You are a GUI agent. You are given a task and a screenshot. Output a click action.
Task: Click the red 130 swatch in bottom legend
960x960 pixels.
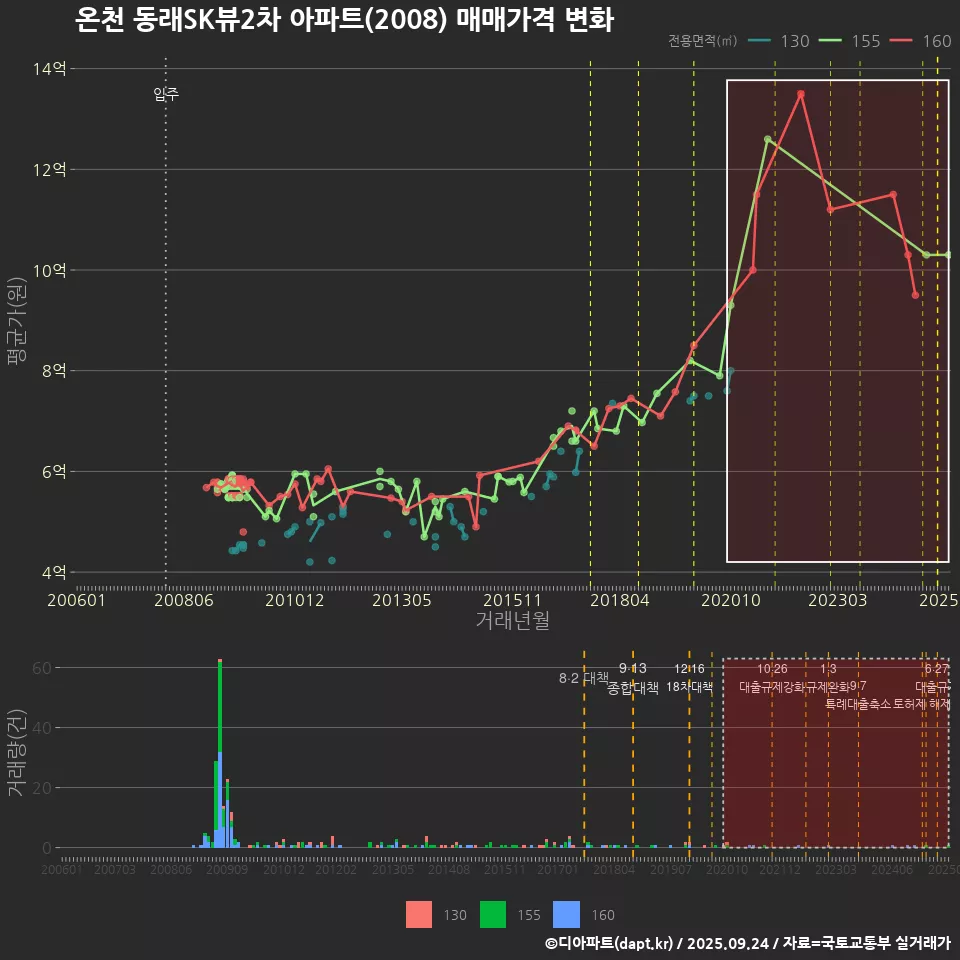click(x=419, y=914)
